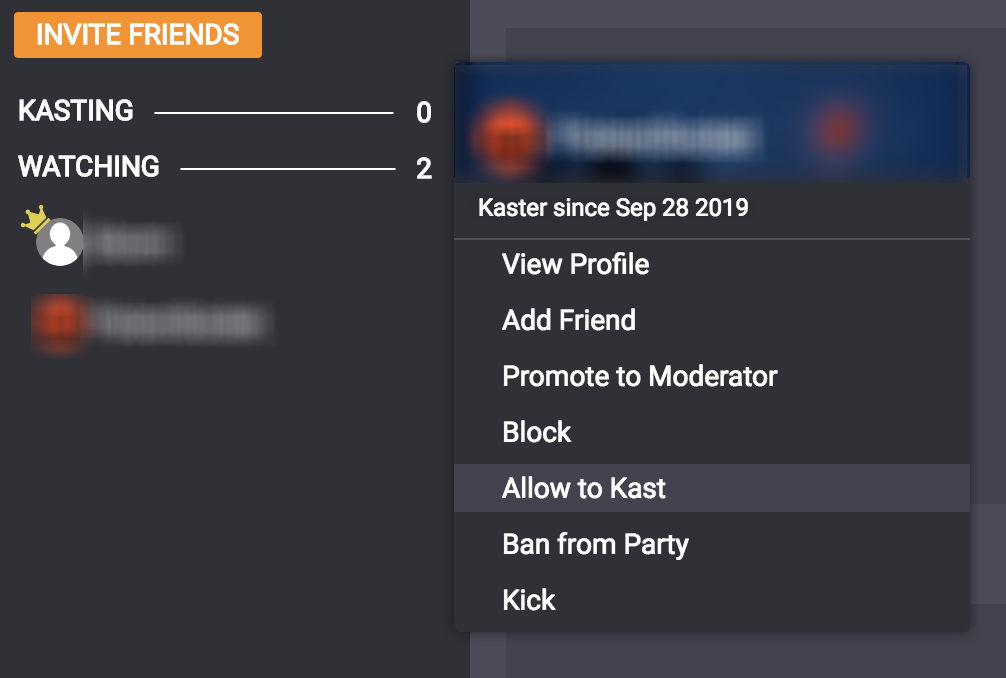Click the gold crown host icon
1006x678 pixels.
tap(35, 218)
